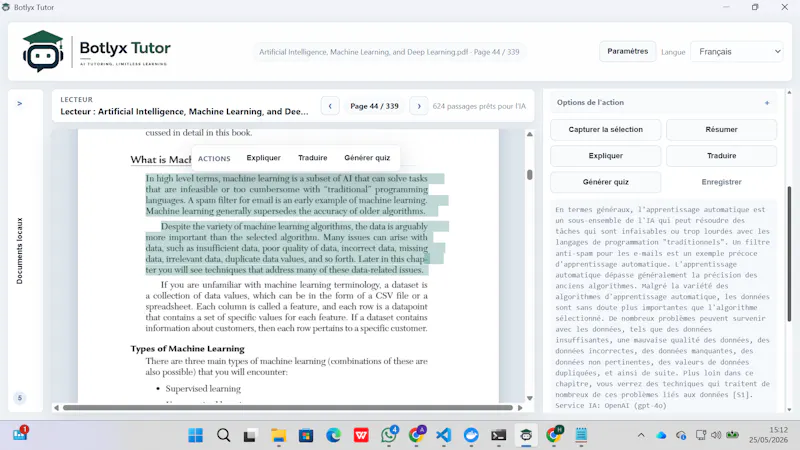Click the reader horizontal scrollbar thumb
Image resolution: width=800 pixels, height=450 pixels.
287,408
